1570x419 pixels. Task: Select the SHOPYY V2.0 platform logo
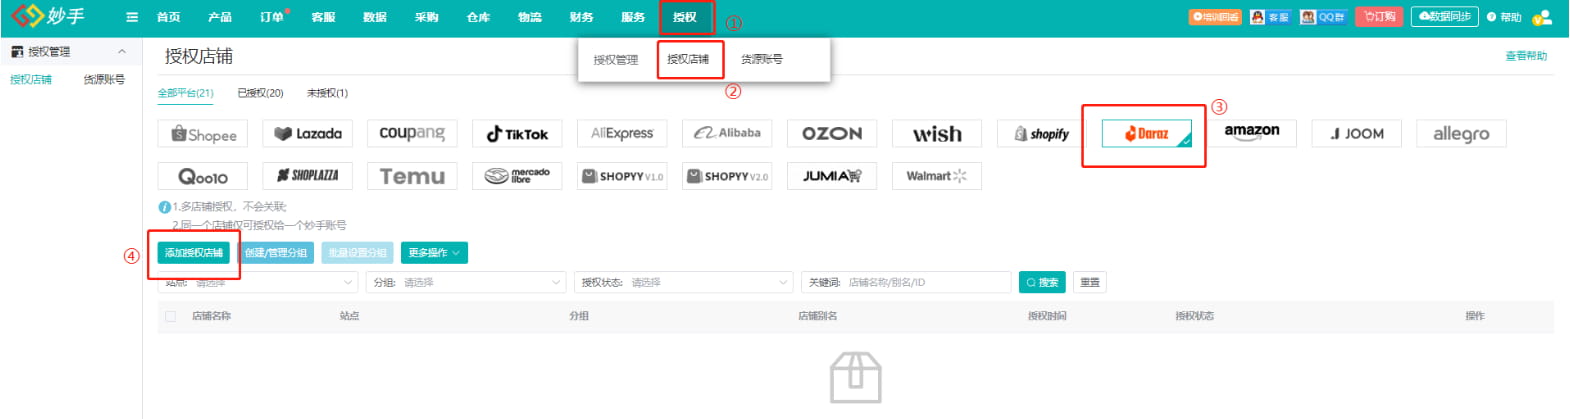pos(727,176)
